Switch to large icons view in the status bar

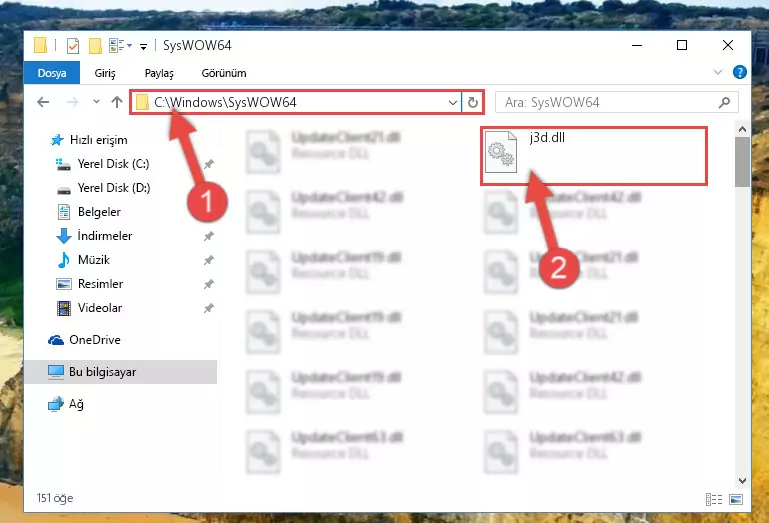click(x=736, y=499)
